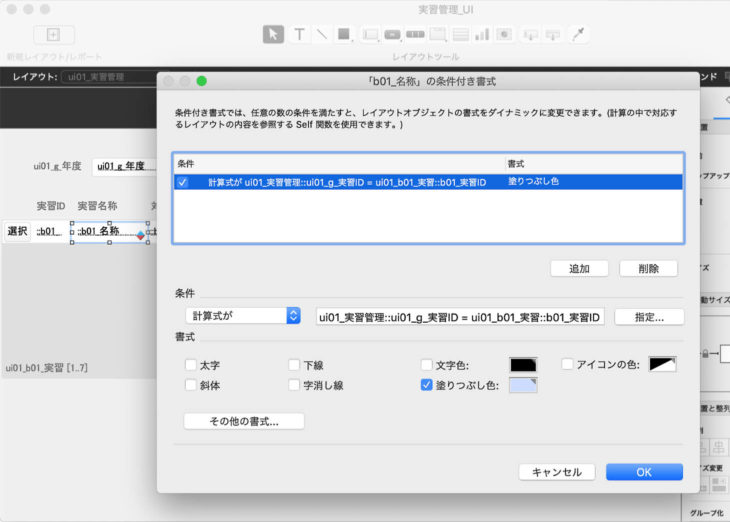The image size is (730, 522).
Task: Click the condition formula text field
Action: (x=460, y=316)
